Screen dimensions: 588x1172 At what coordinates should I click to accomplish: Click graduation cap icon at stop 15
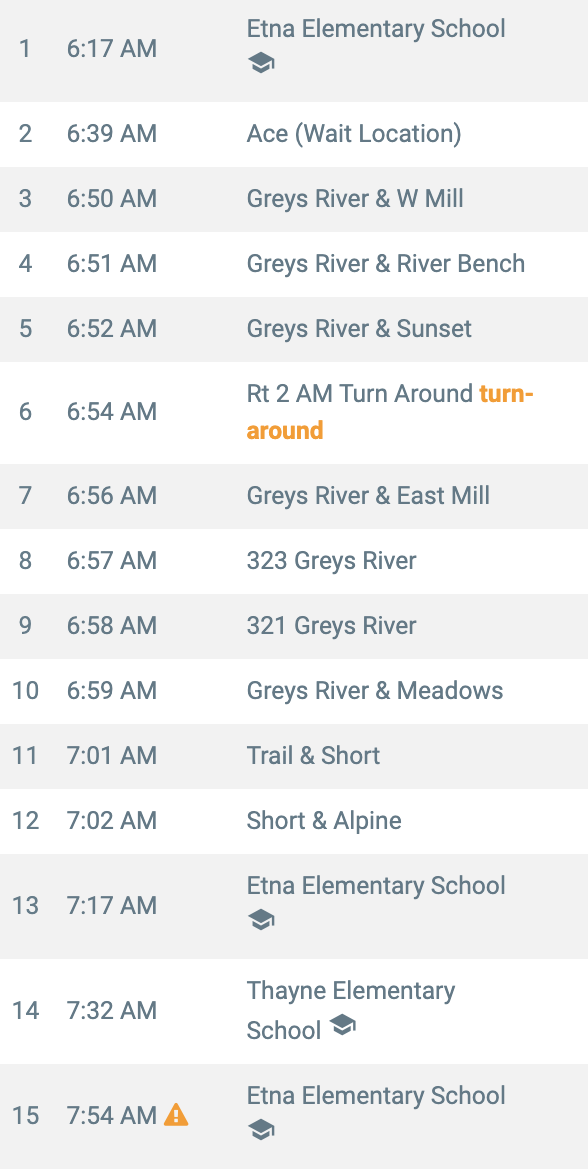tap(261, 1130)
